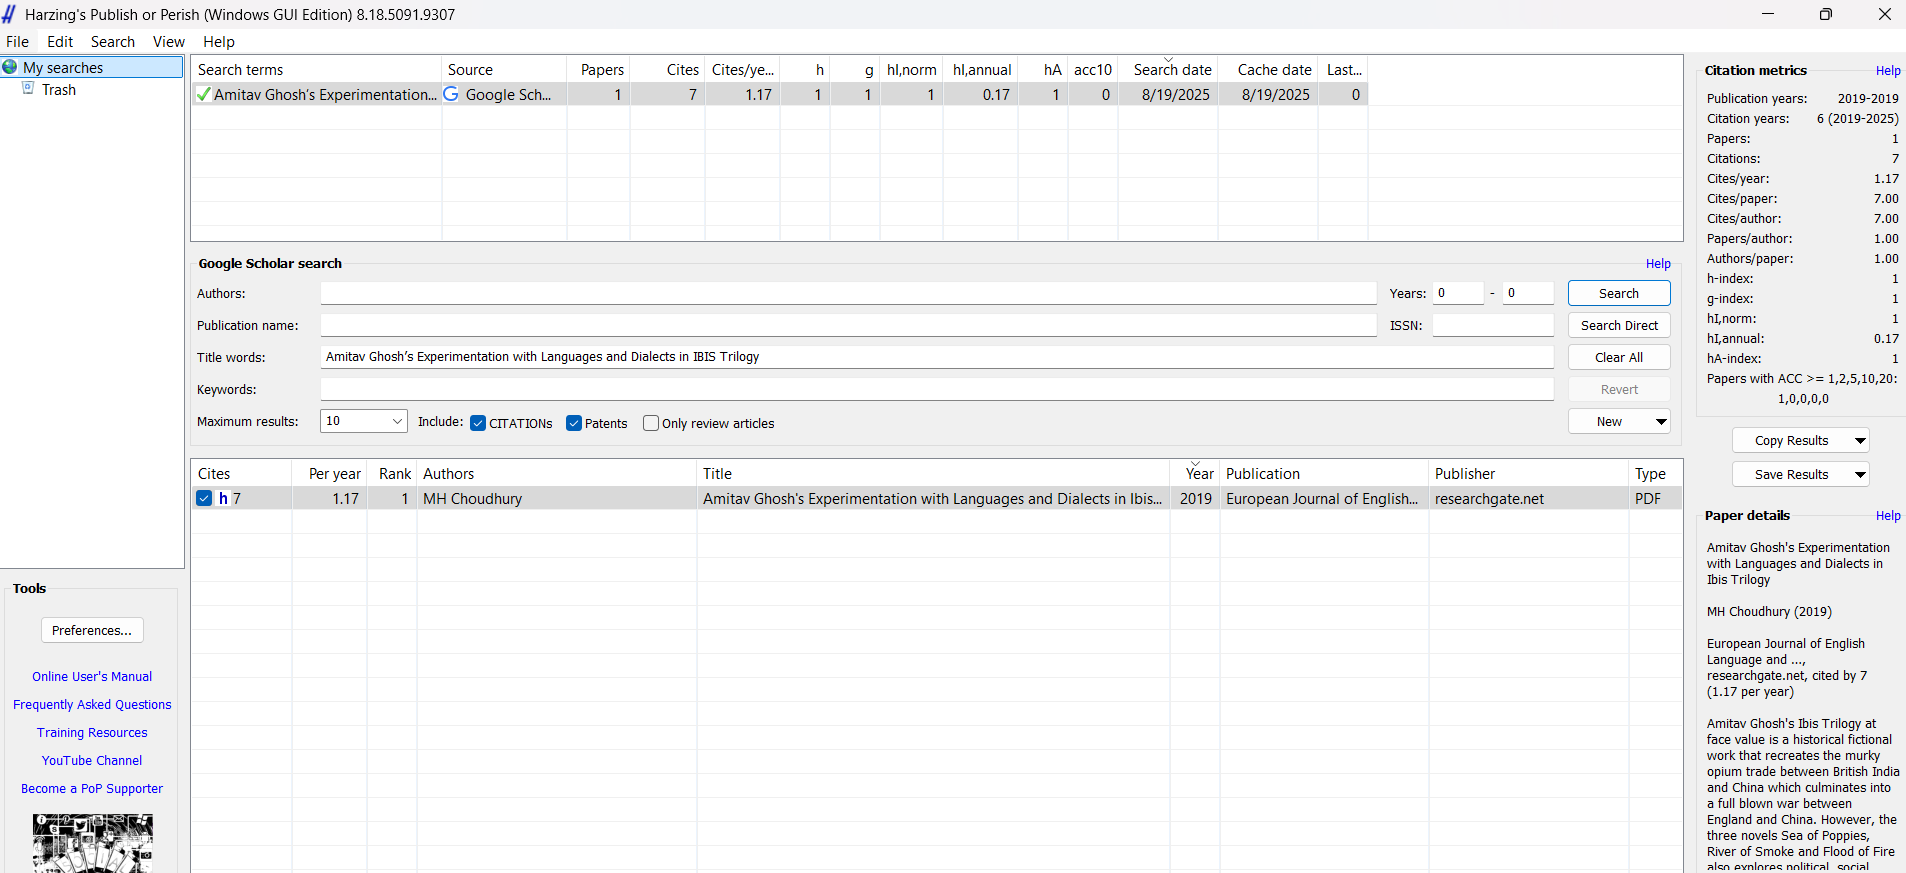The height and width of the screenshot is (873, 1906).
Task: Focus the Authors input field
Action: point(848,293)
